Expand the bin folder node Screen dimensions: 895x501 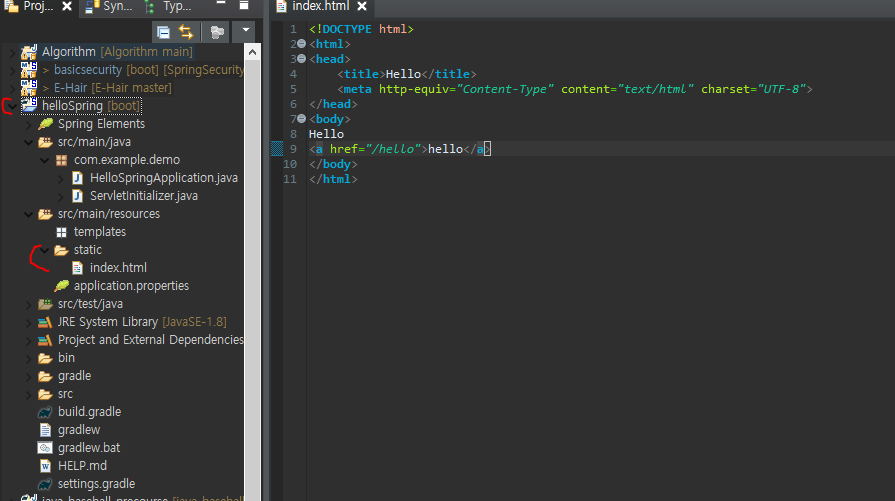point(29,359)
